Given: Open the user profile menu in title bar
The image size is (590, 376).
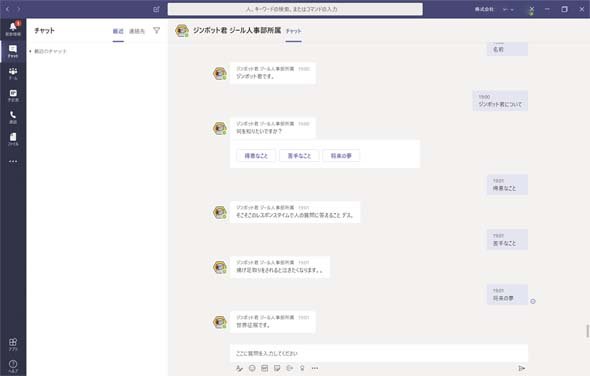Looking at the screenshot, I should pyautogui.click(x=531, y=9).
